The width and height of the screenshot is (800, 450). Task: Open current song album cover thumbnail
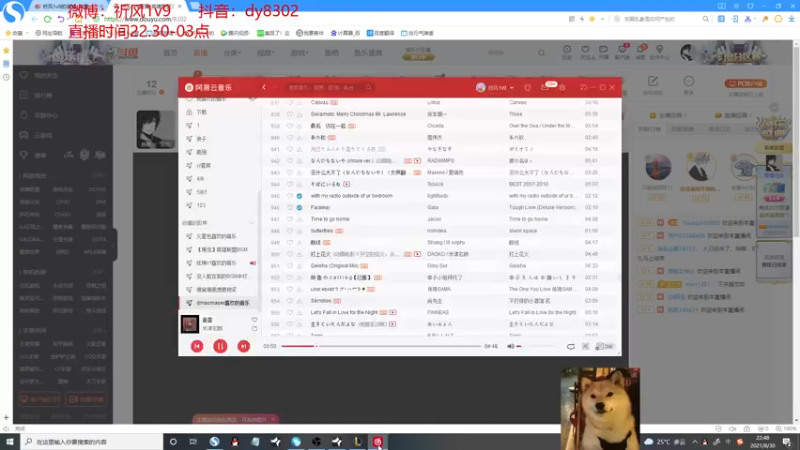point(190,324)
